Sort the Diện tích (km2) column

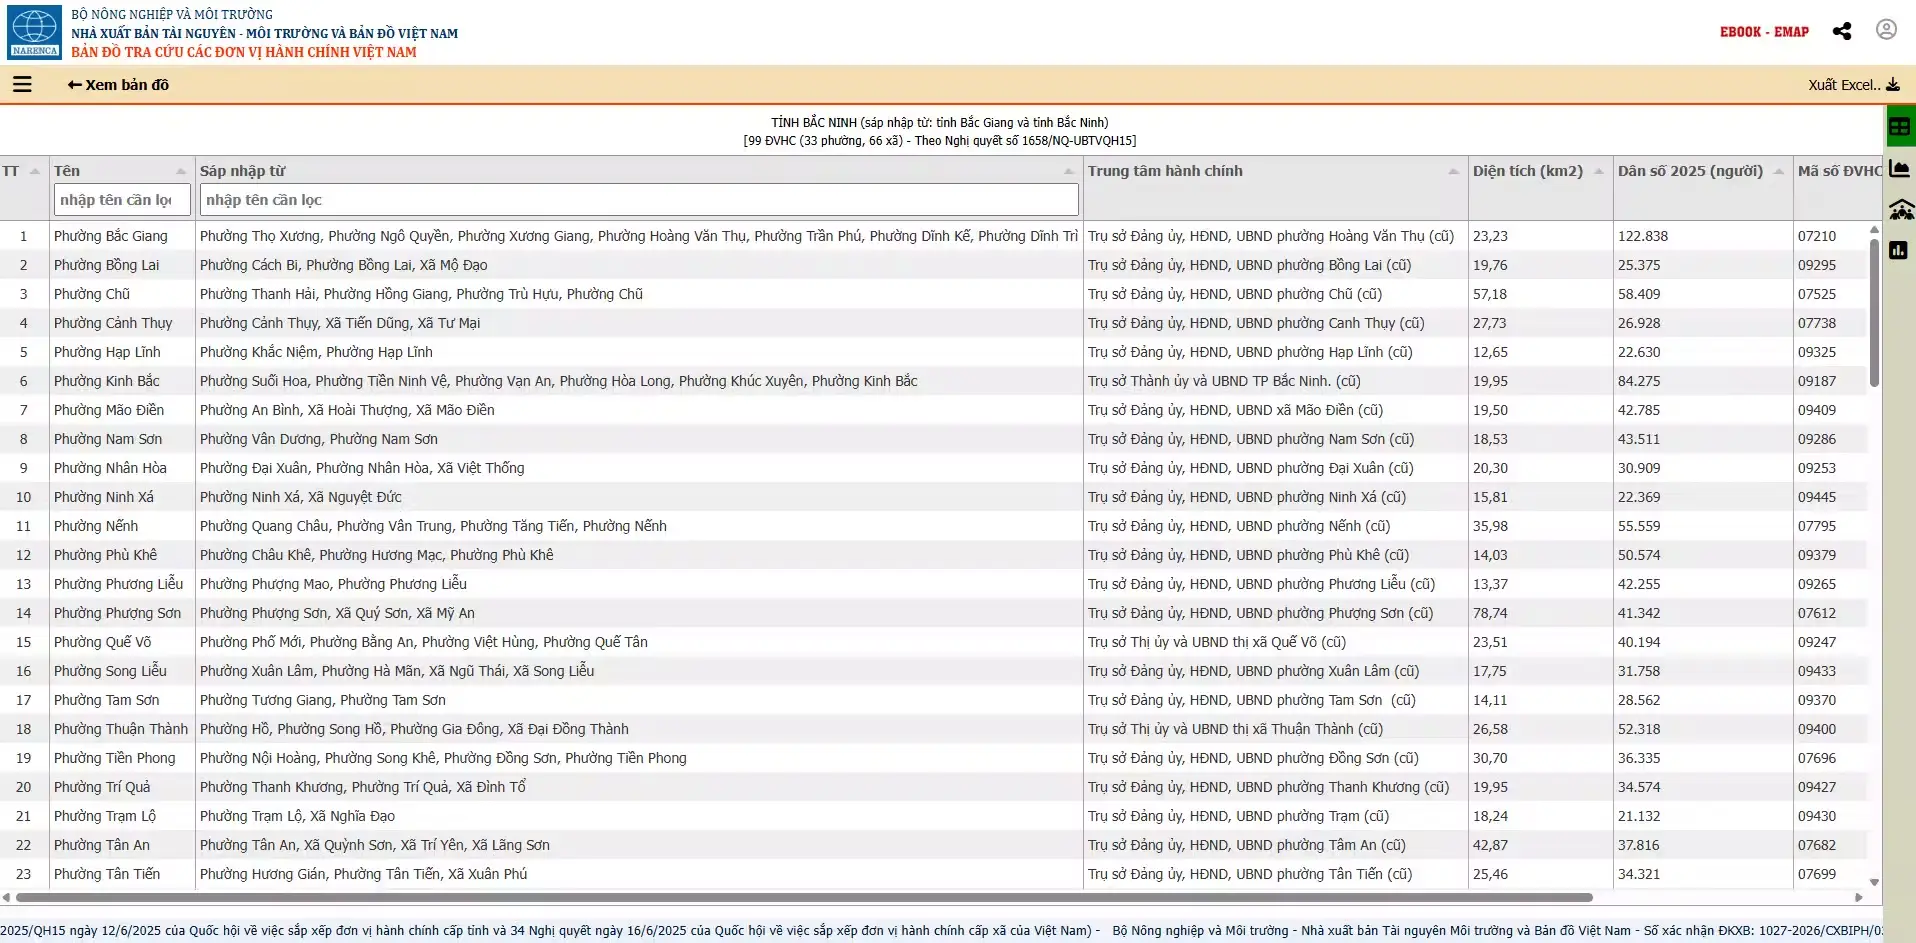pos(1599,171)
